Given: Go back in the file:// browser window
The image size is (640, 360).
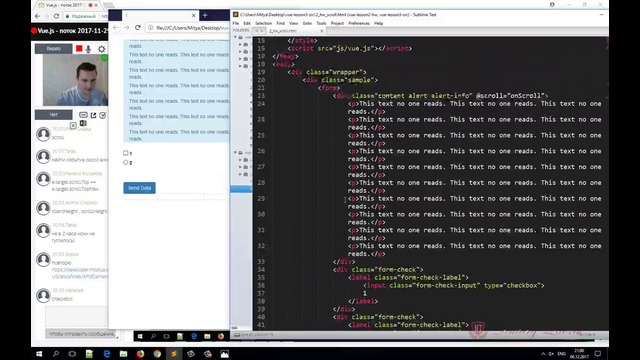Looking at the screenshot, I should pyautogui.click(x=116, y=27).
